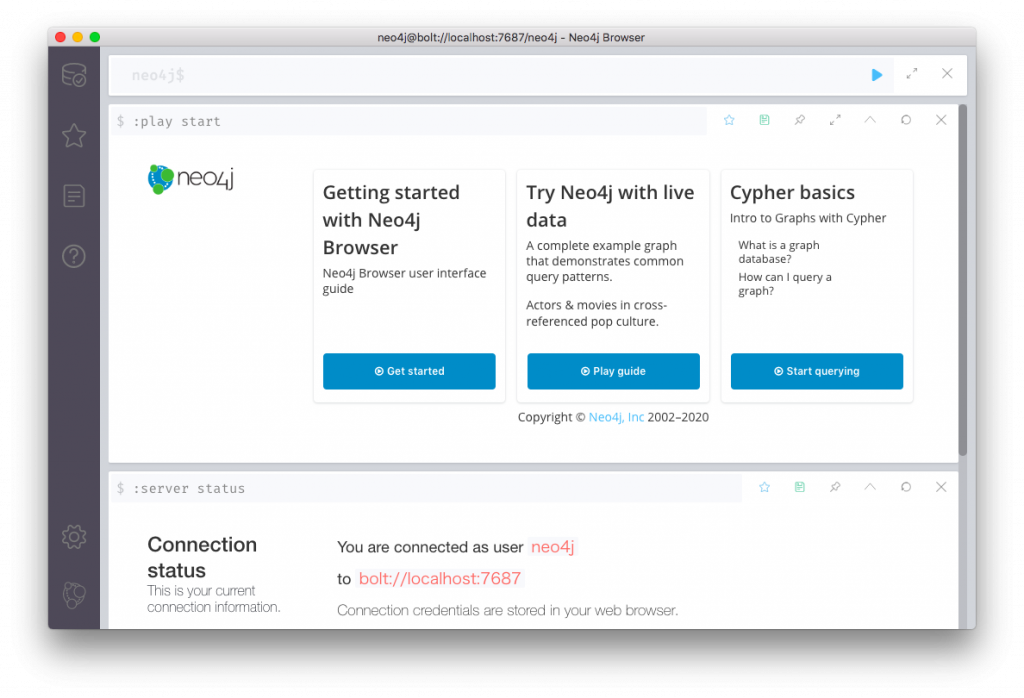1024x698 pixels.
Task: Pin the :server status frame
Action: [835, 487]
